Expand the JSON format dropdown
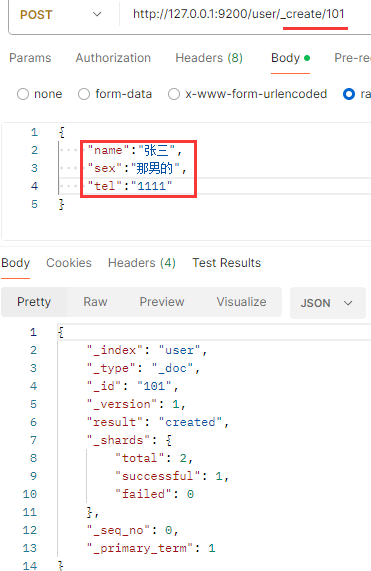The height and width of the screenshot is (571, 371). [x=328, y=303]
